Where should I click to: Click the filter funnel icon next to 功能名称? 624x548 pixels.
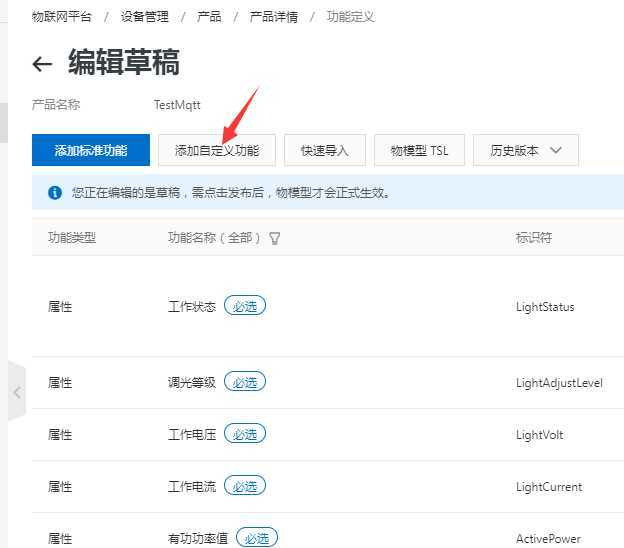click(x=275, y=238)
